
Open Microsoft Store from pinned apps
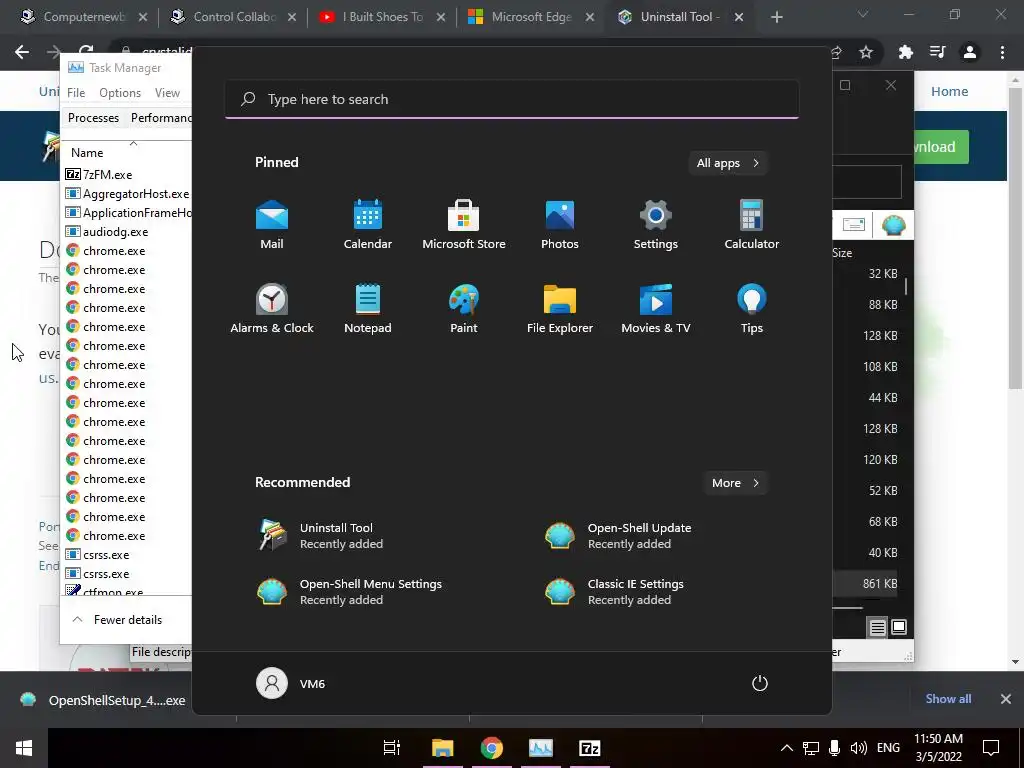tap(464, 225)
